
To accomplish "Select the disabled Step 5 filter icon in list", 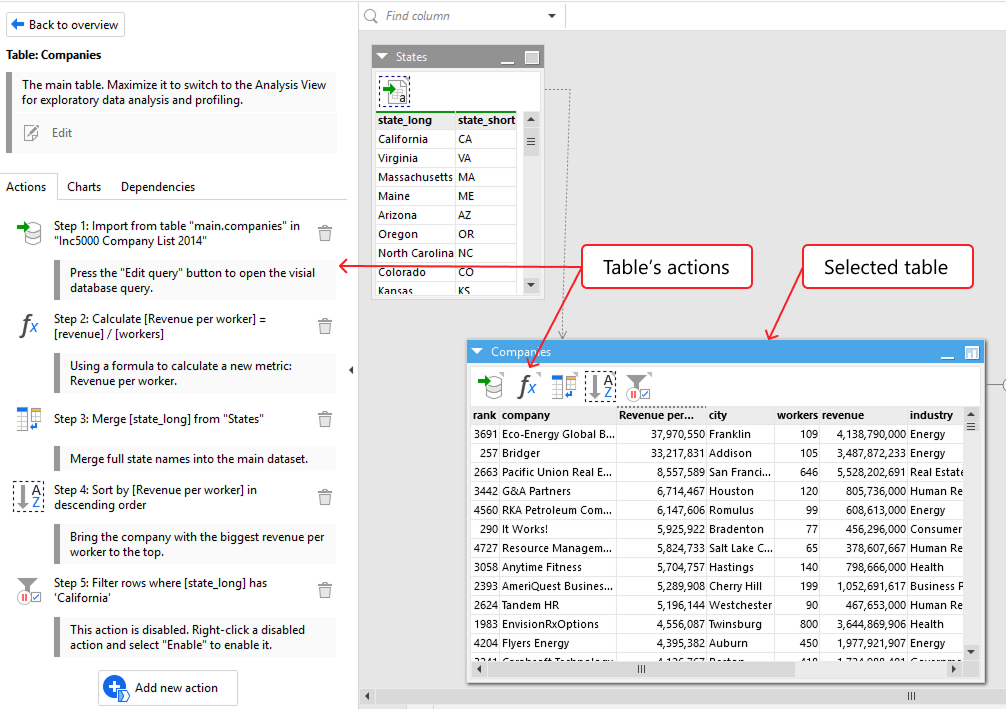I will [x=29, y=590].
